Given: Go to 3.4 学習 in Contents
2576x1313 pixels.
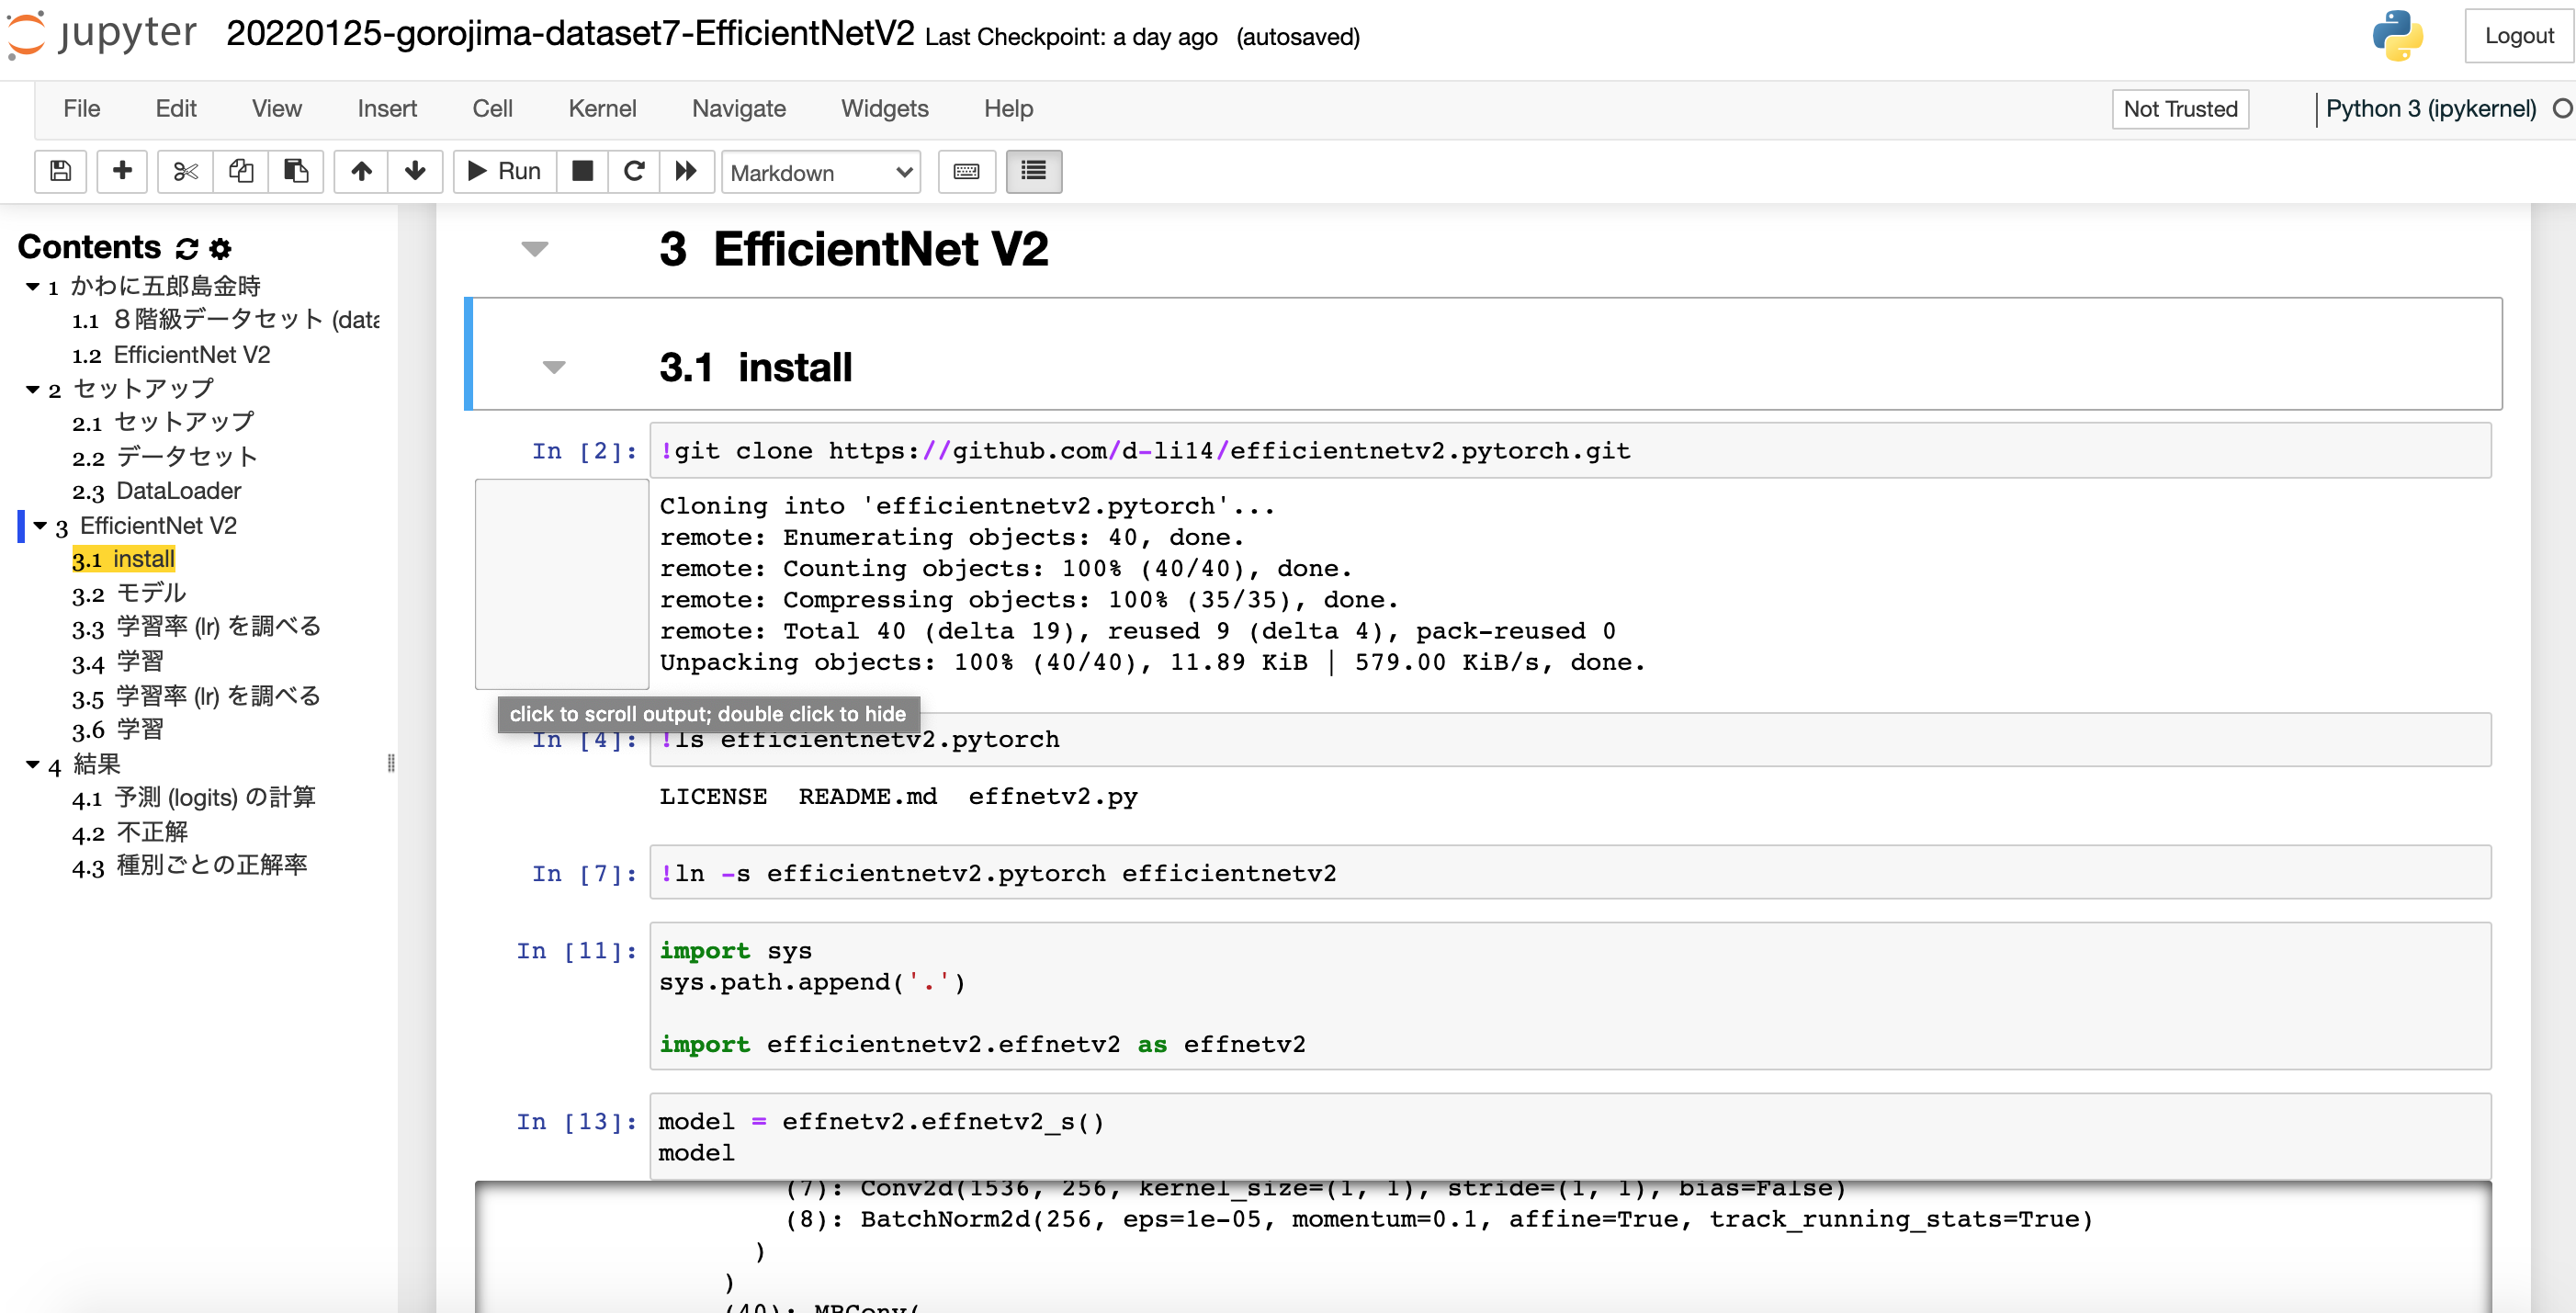Looking at the screenshot, I should tap(139, 662).
